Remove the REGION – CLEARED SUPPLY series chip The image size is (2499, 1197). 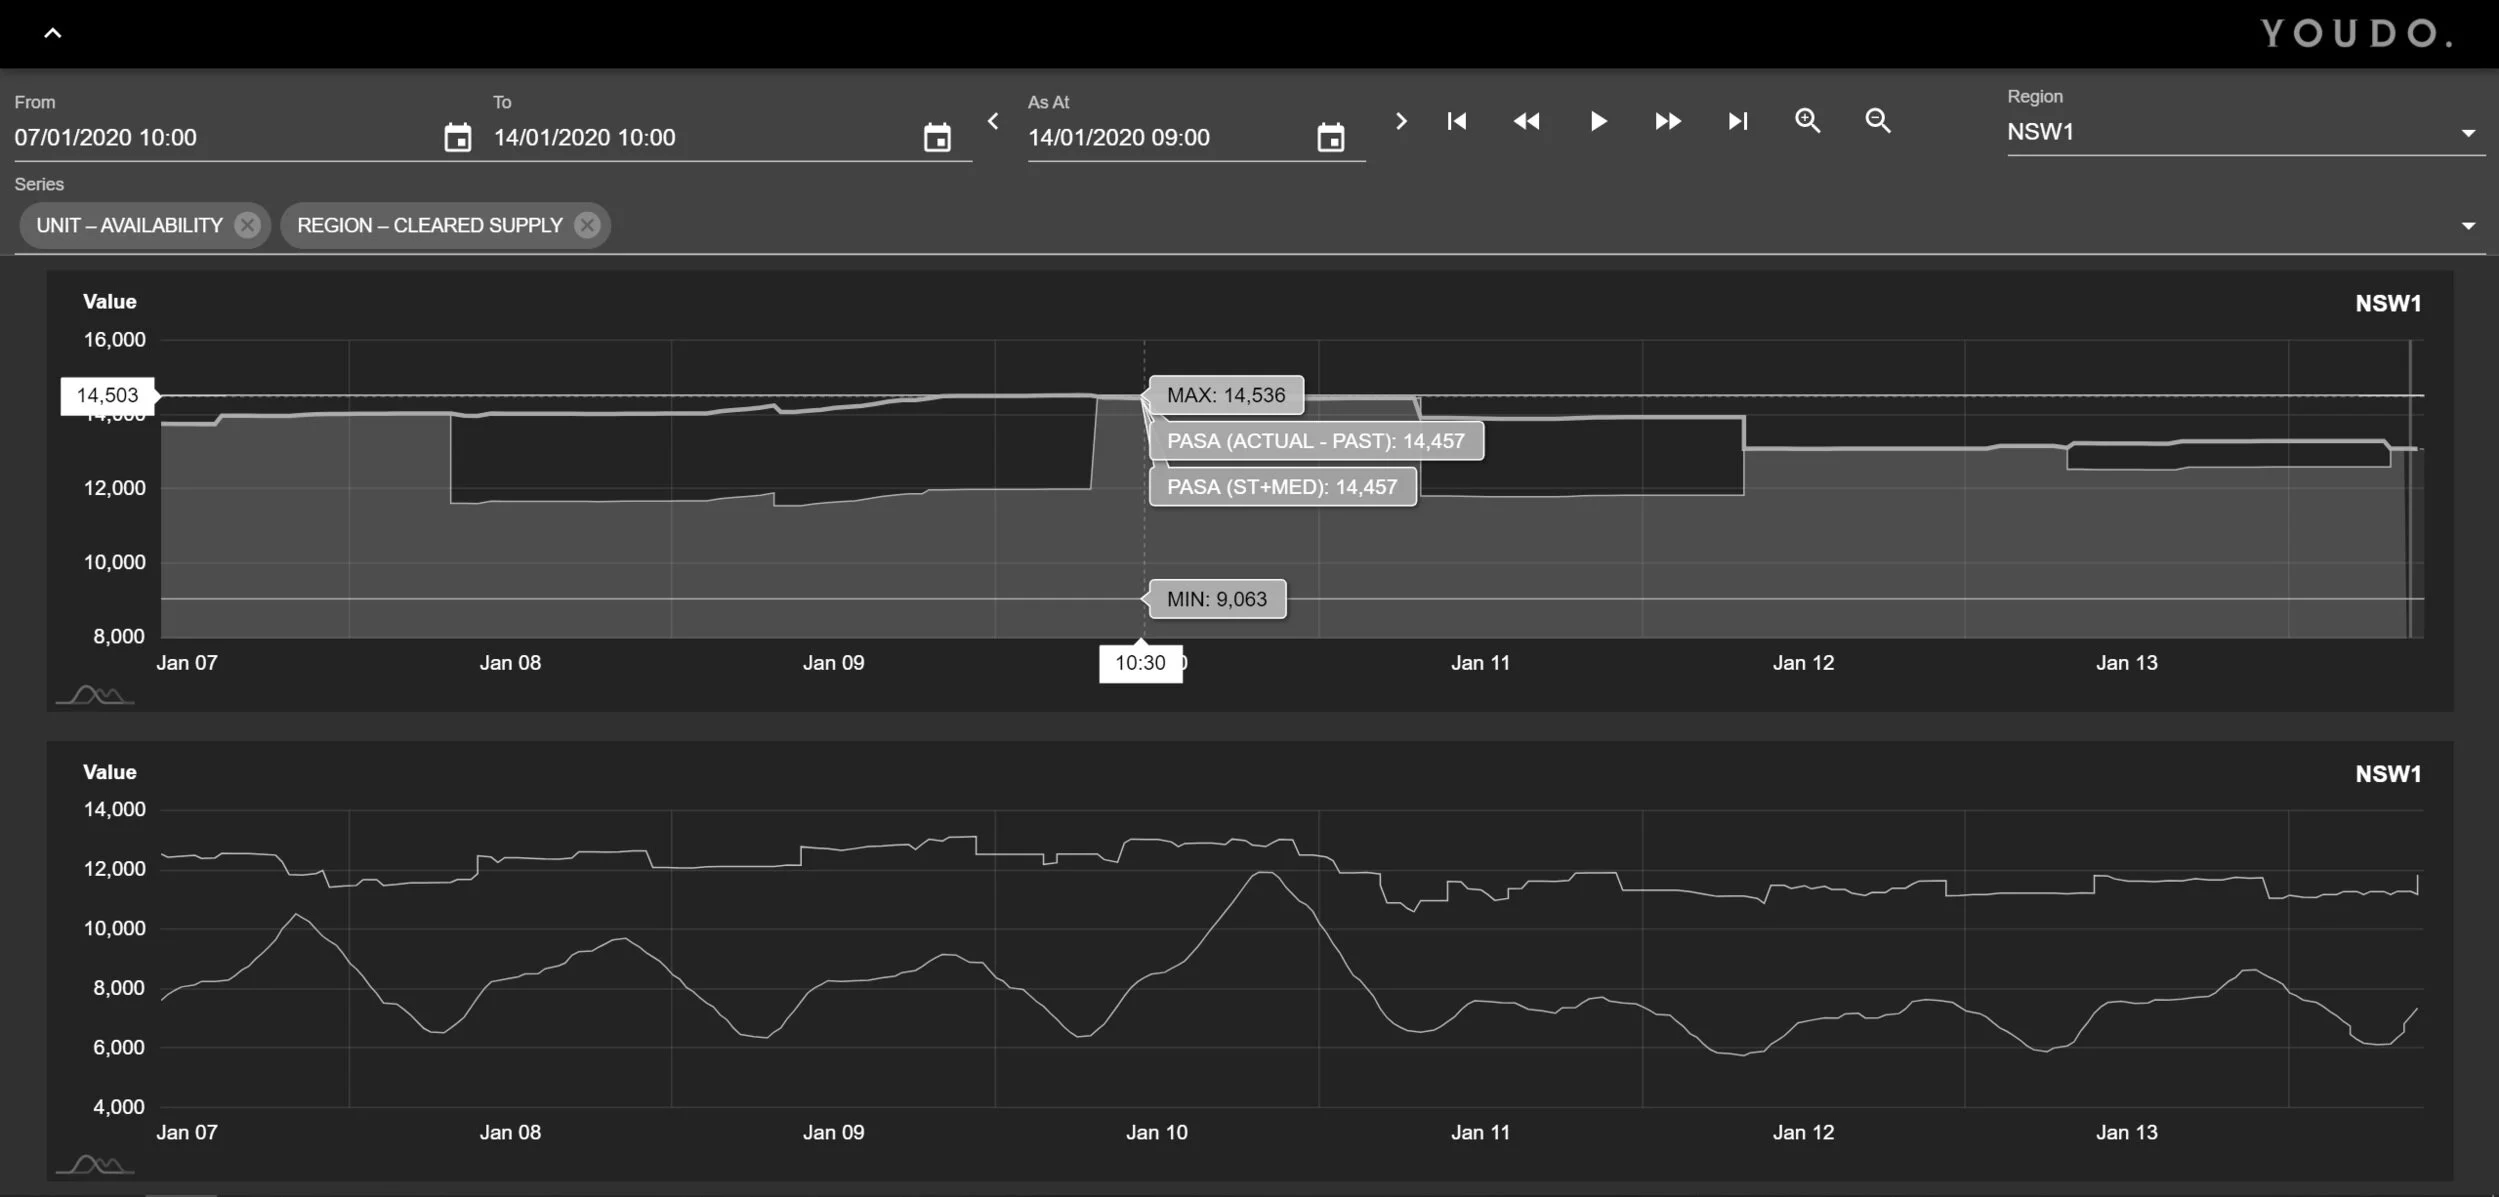(587, 225)
